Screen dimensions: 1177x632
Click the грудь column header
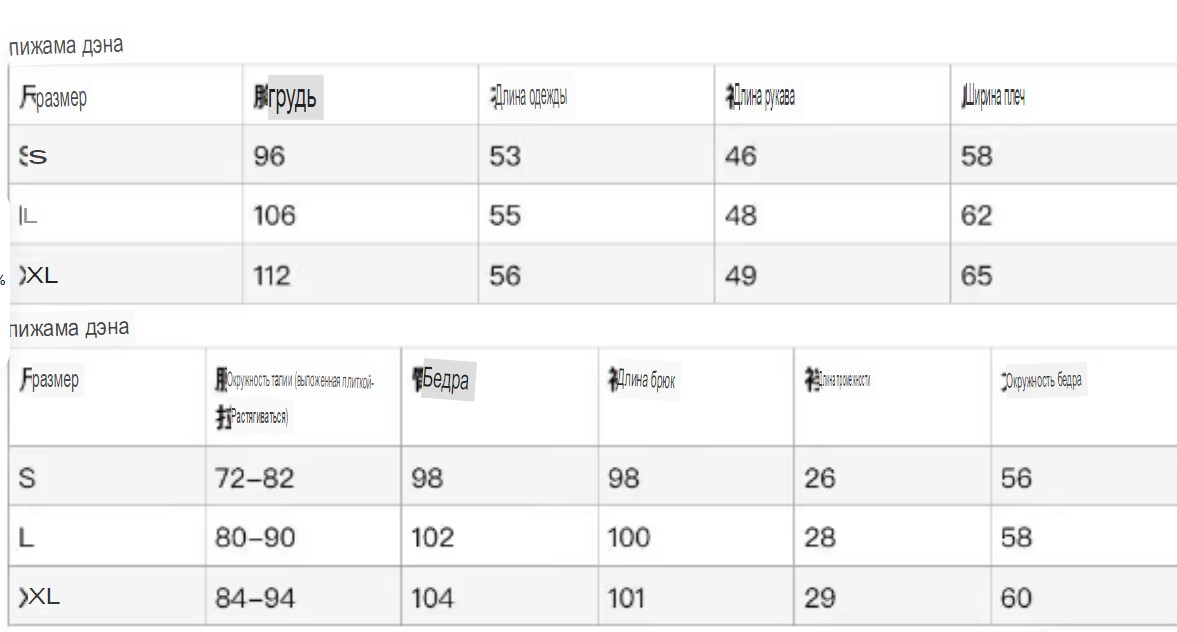point(360,95)
